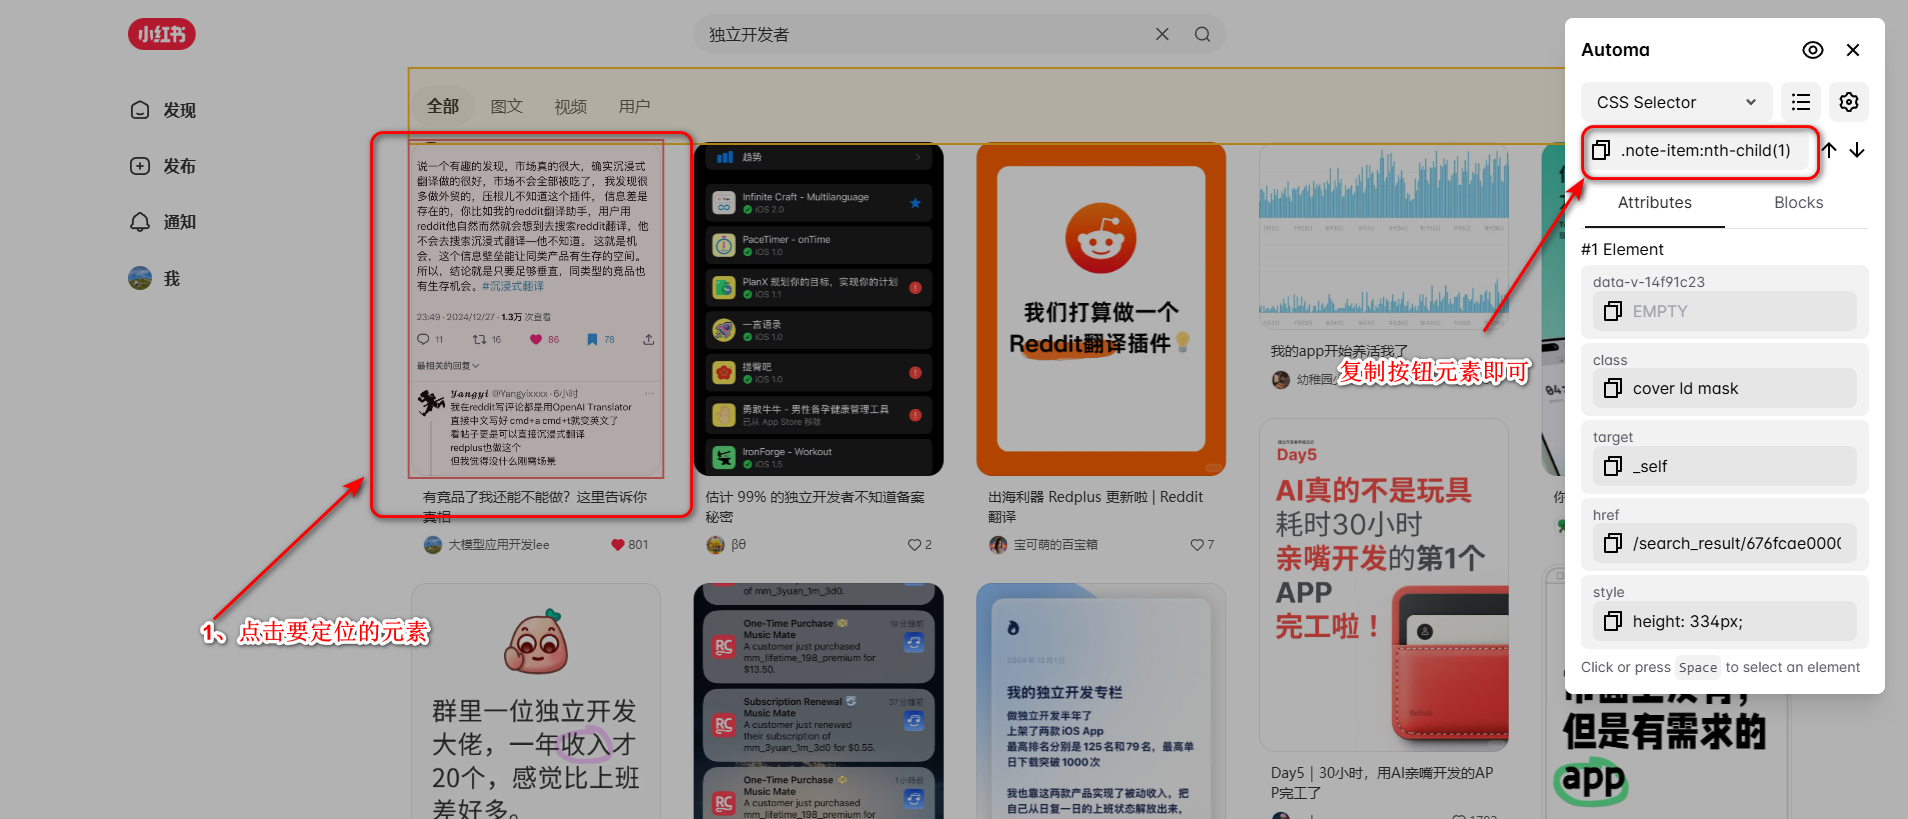Select the 视频 filter tab
Viewport: 1908px width, 819px height.
tap(571, 106)
